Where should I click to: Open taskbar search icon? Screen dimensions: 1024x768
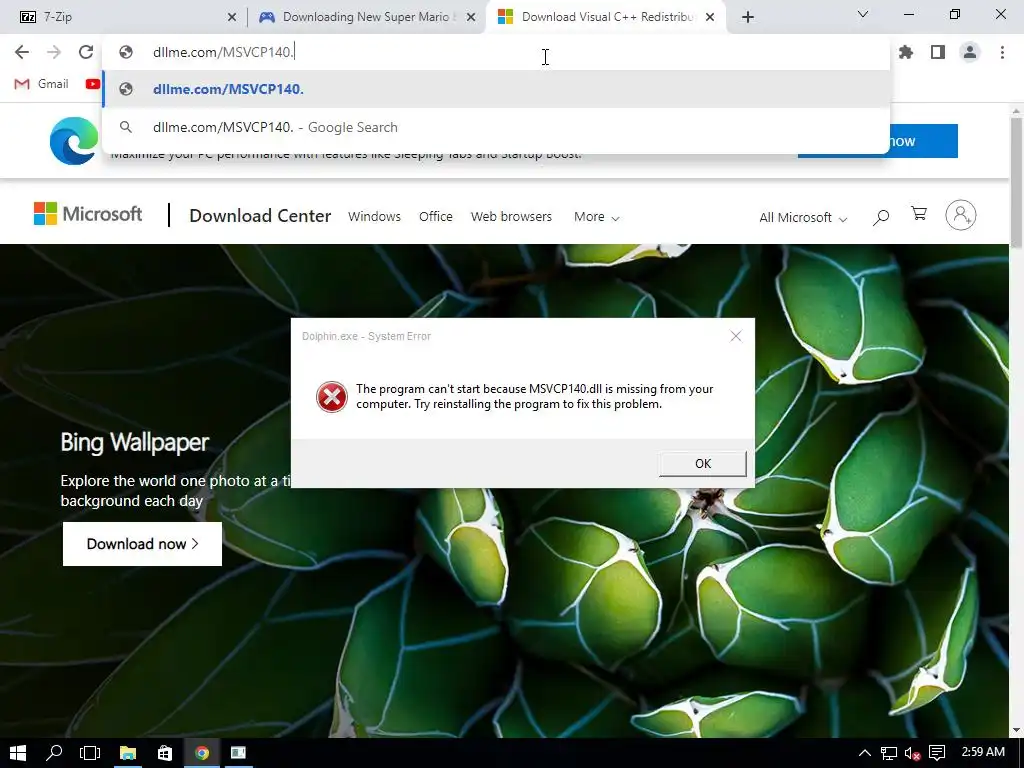tap(54, 753)
